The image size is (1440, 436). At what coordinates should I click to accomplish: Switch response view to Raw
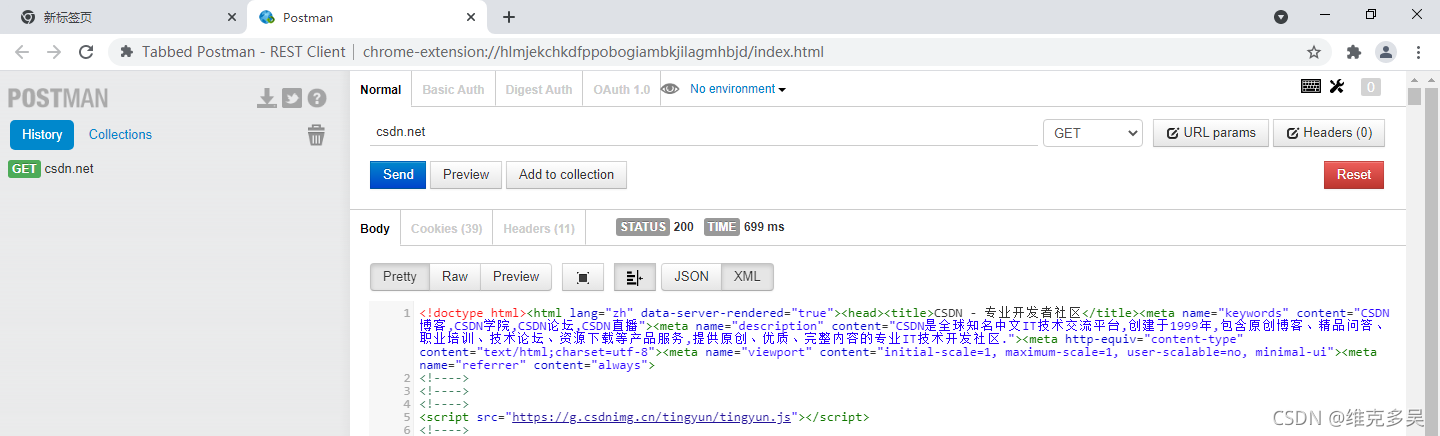point(455,277)
